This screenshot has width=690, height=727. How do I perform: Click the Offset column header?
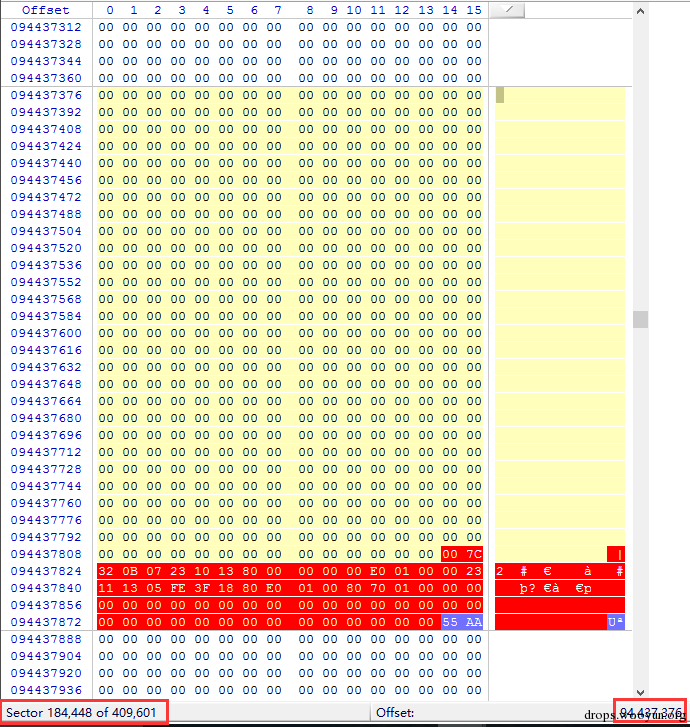coord(46,10)
